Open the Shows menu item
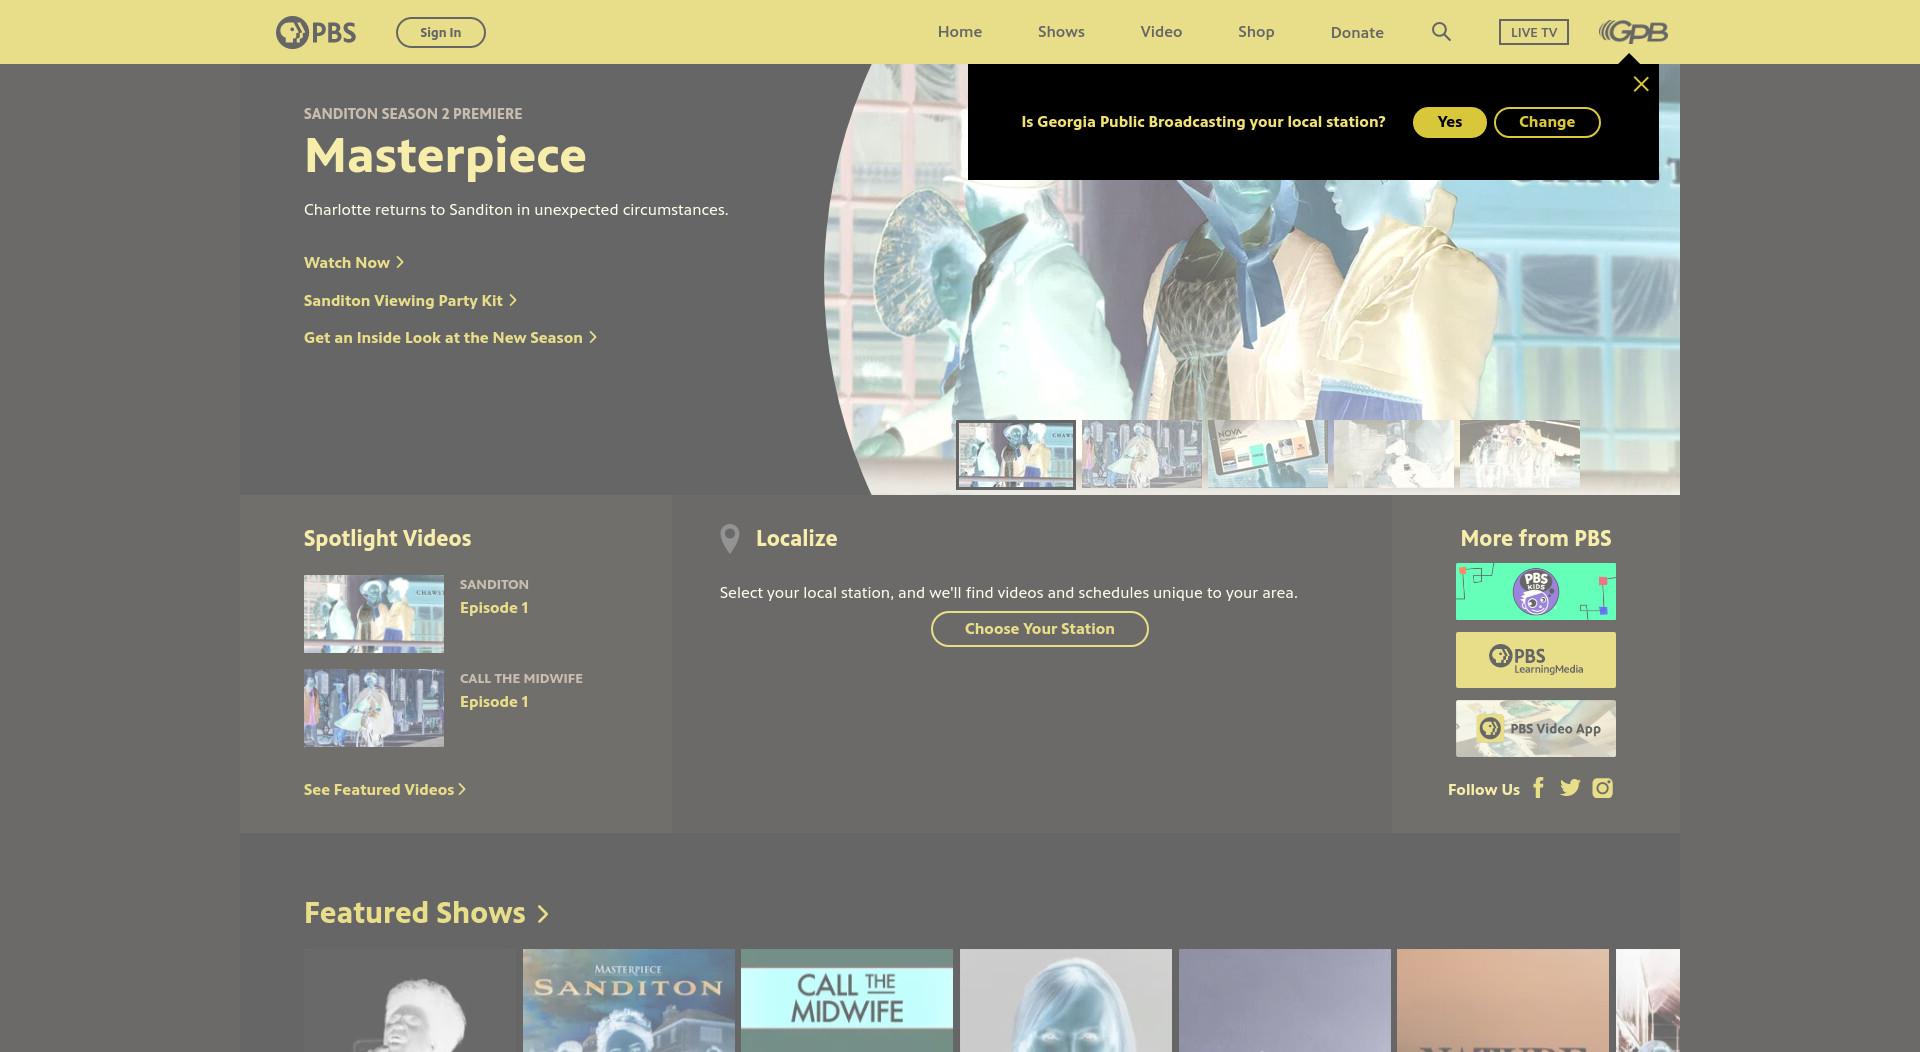 click(1061, 32)
